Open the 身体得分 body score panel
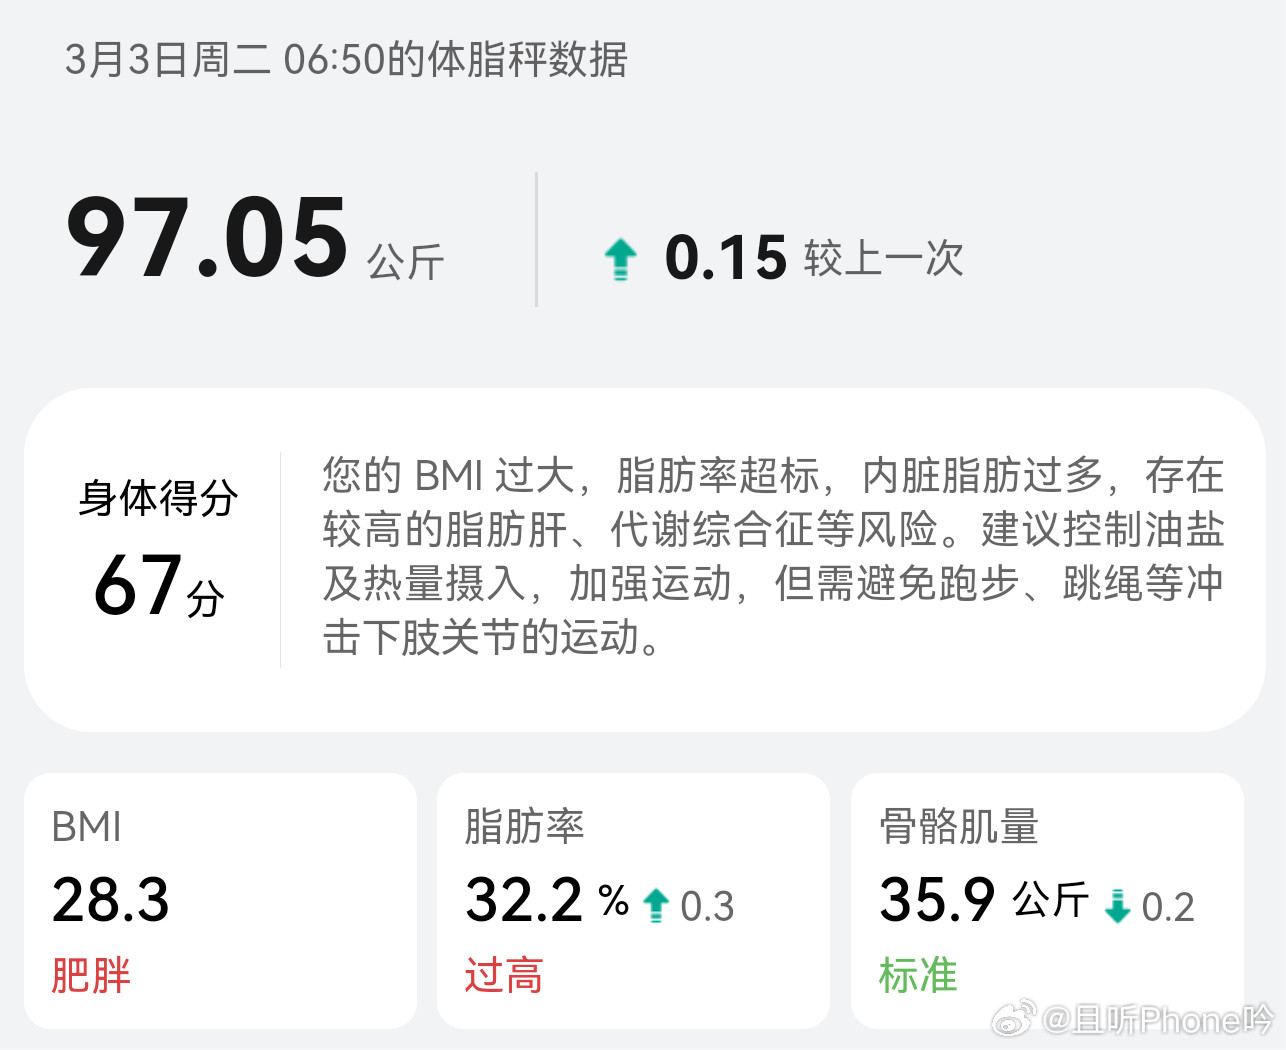Viewport: 1286px width, 1050px height. click(x=643, y=555)
